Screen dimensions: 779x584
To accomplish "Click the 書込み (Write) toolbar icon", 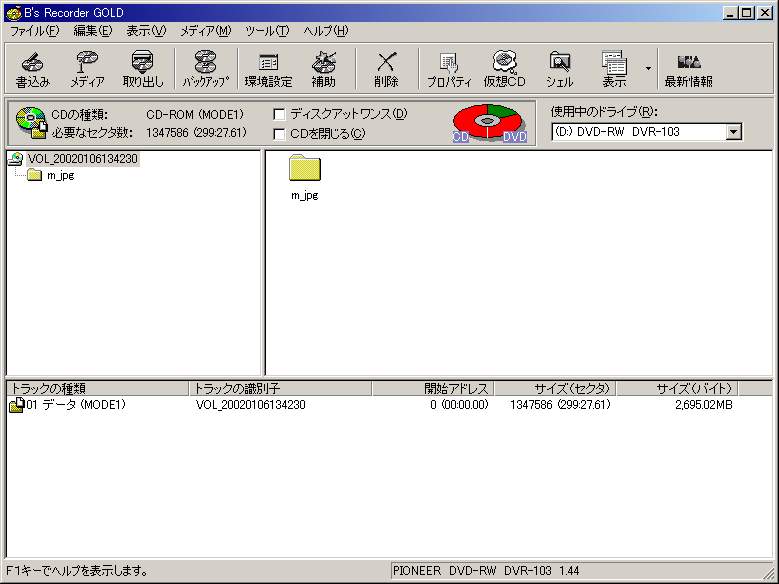I will 33,69.
